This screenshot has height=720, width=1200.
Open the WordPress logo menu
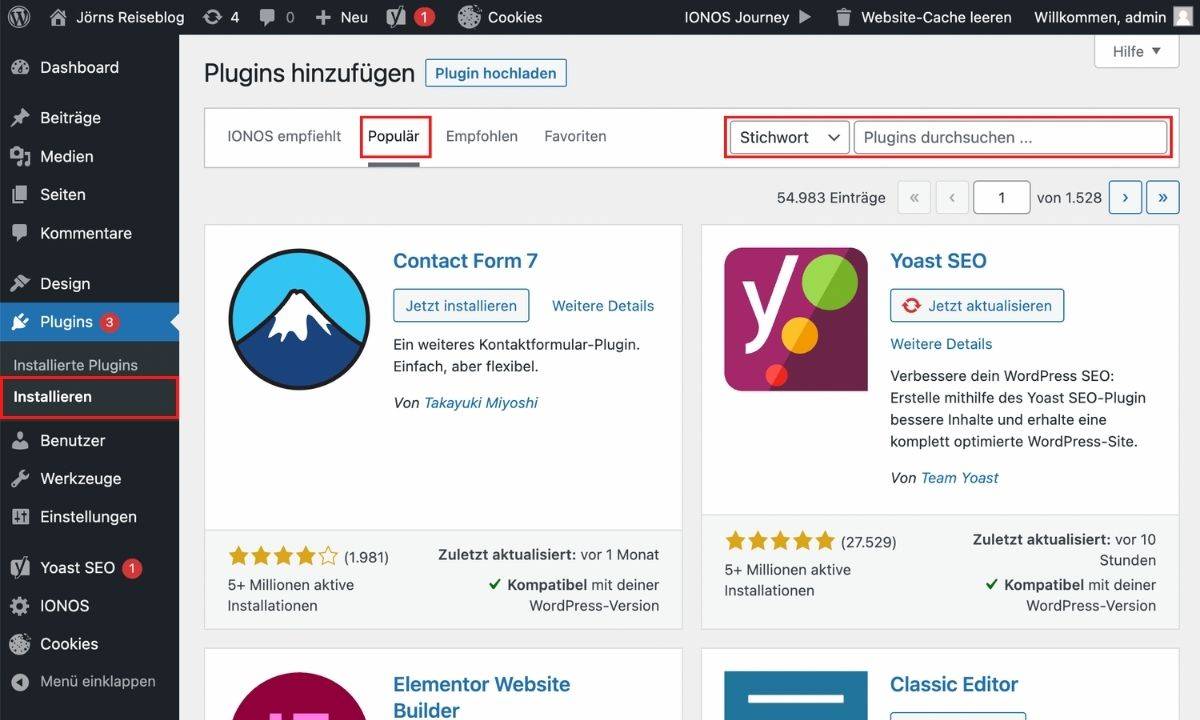coord(20,17)
